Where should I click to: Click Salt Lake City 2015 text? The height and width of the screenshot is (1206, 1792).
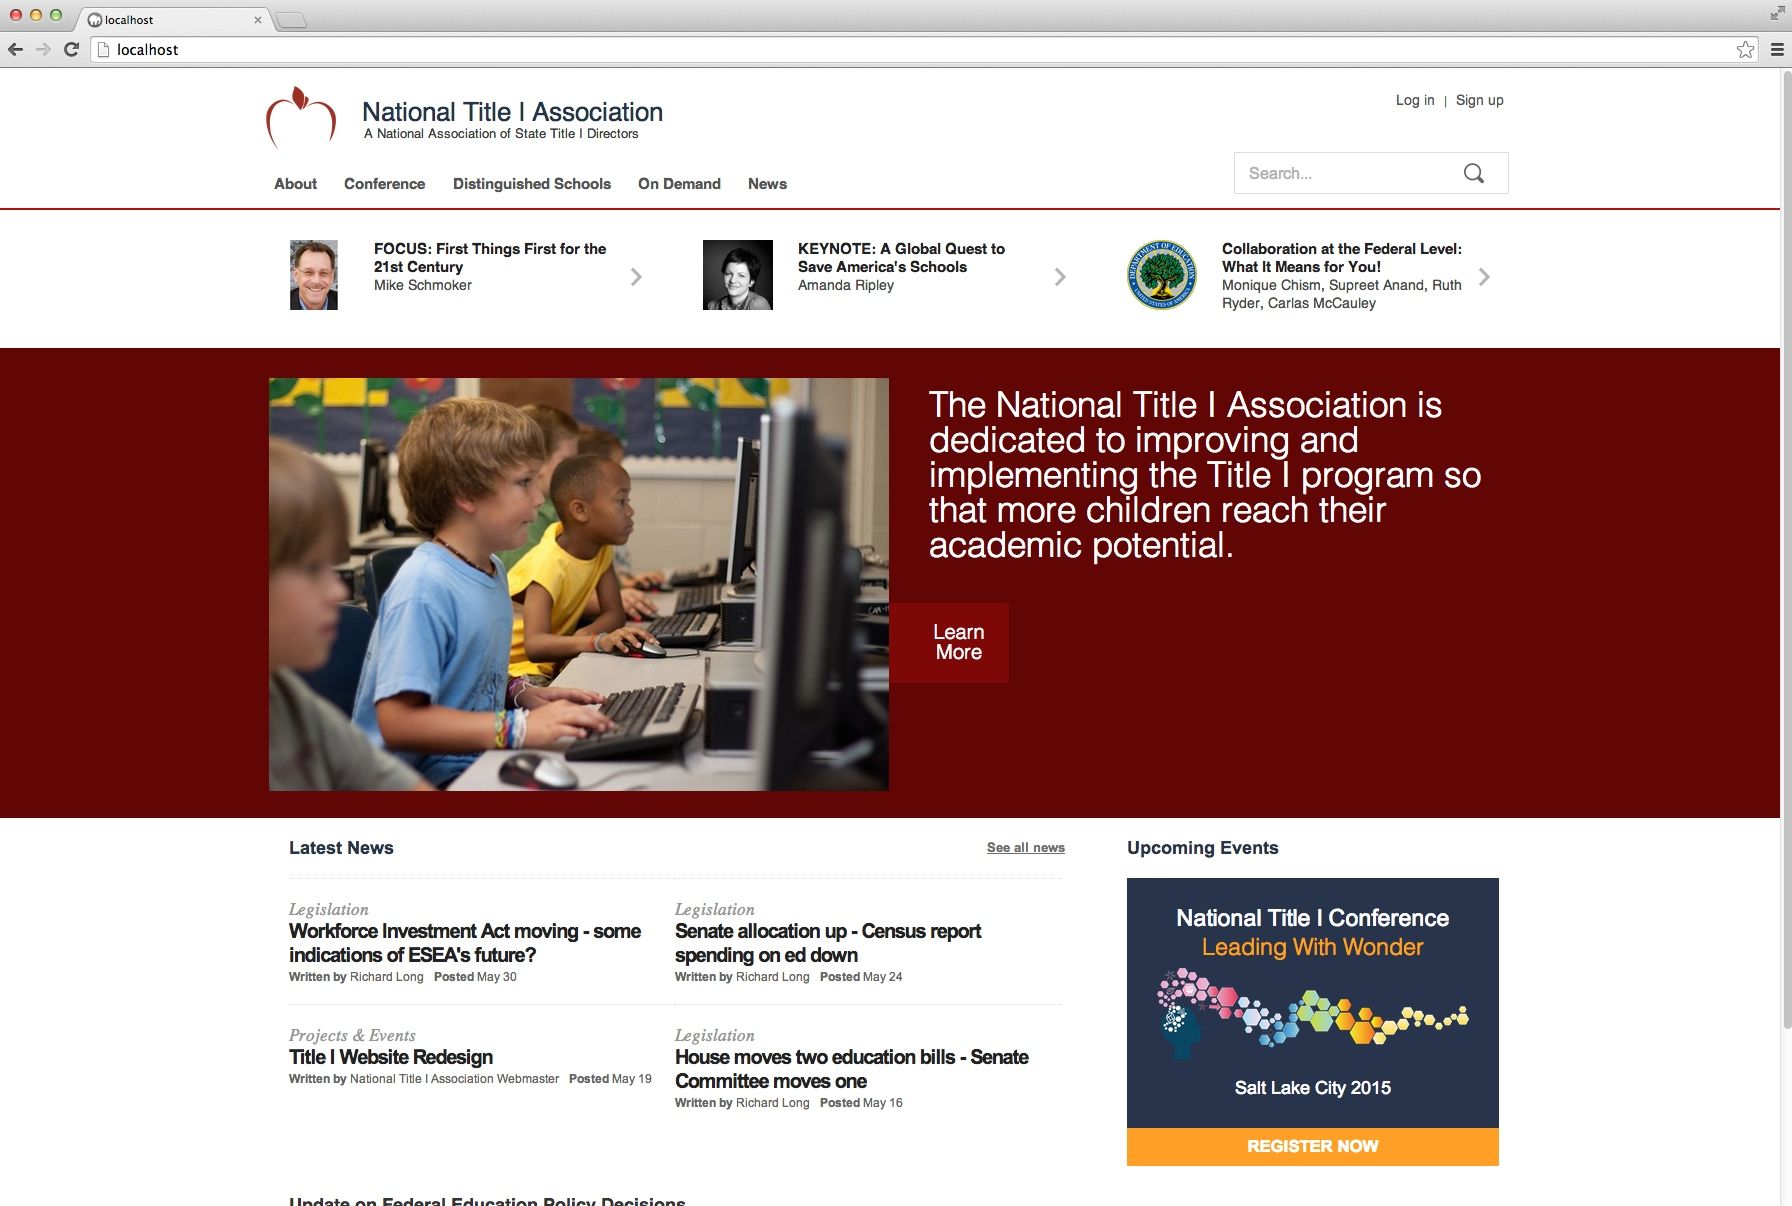click(x=1312, y=1088)
